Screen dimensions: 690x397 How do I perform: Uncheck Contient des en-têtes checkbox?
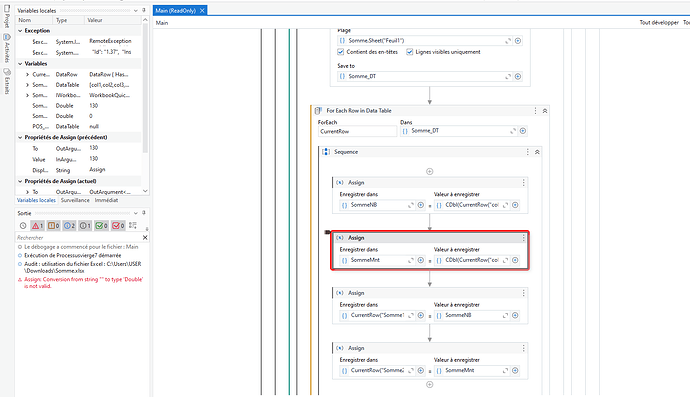pyautogui.click(x=341, y=52)
